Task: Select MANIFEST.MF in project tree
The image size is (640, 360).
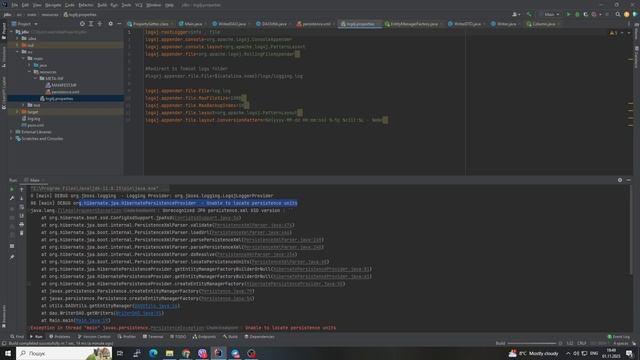Action: point(61,85)
